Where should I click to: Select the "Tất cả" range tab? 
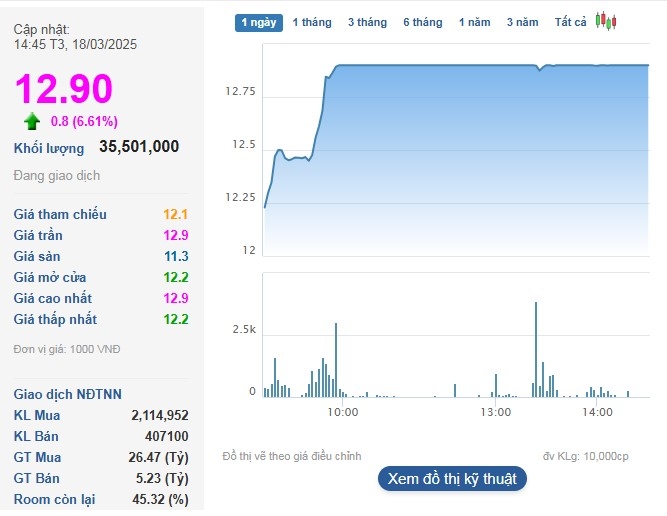[571, 22]
